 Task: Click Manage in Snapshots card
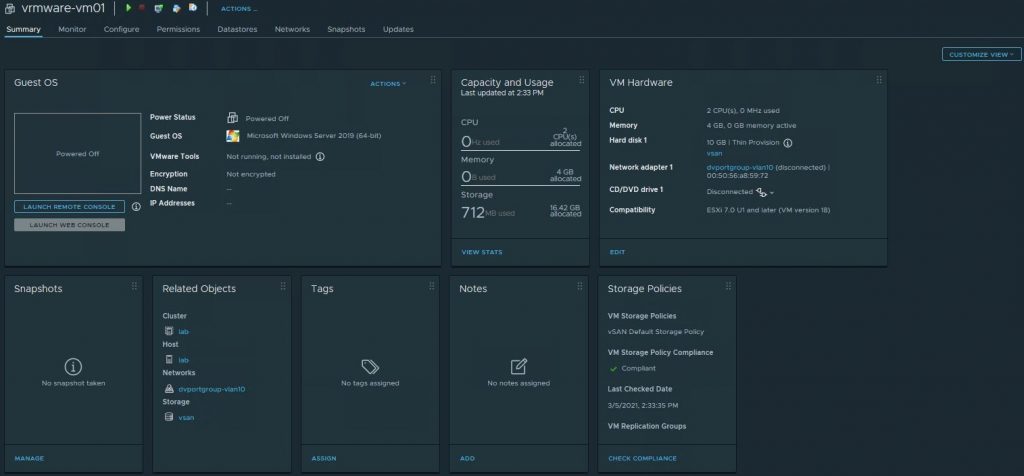[x=29, y=458]
